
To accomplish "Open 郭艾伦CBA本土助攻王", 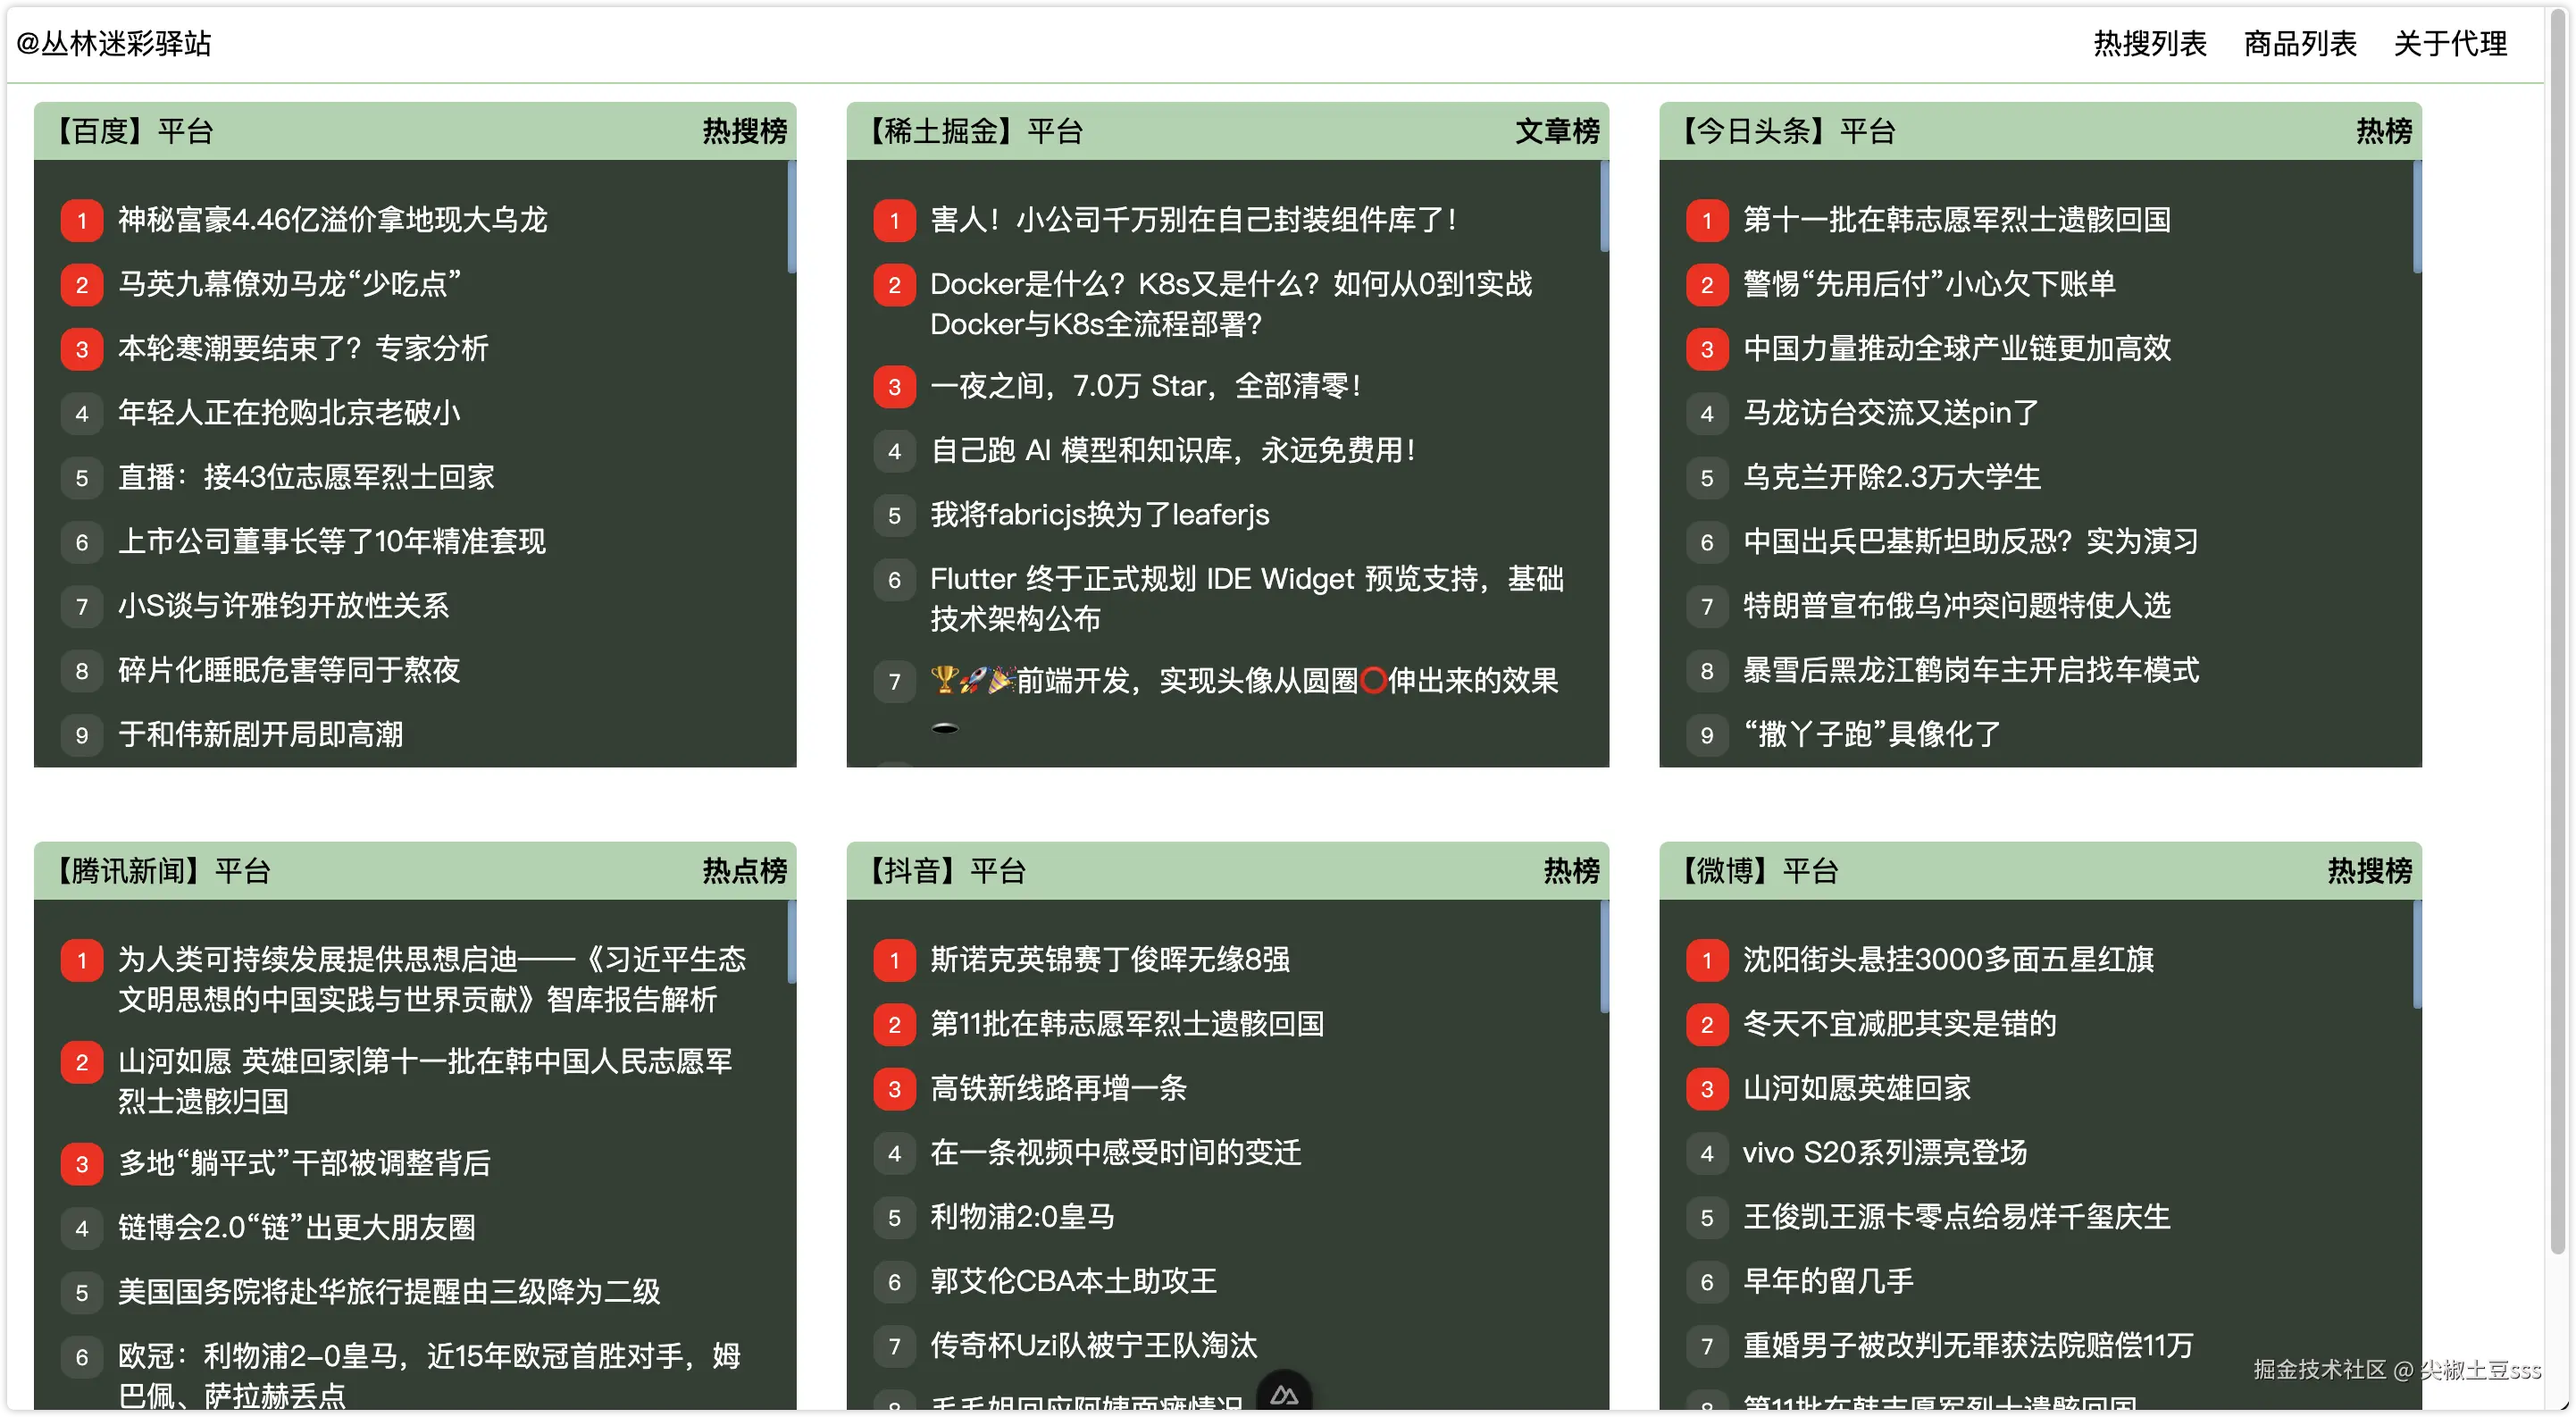I will 1073,1282.
